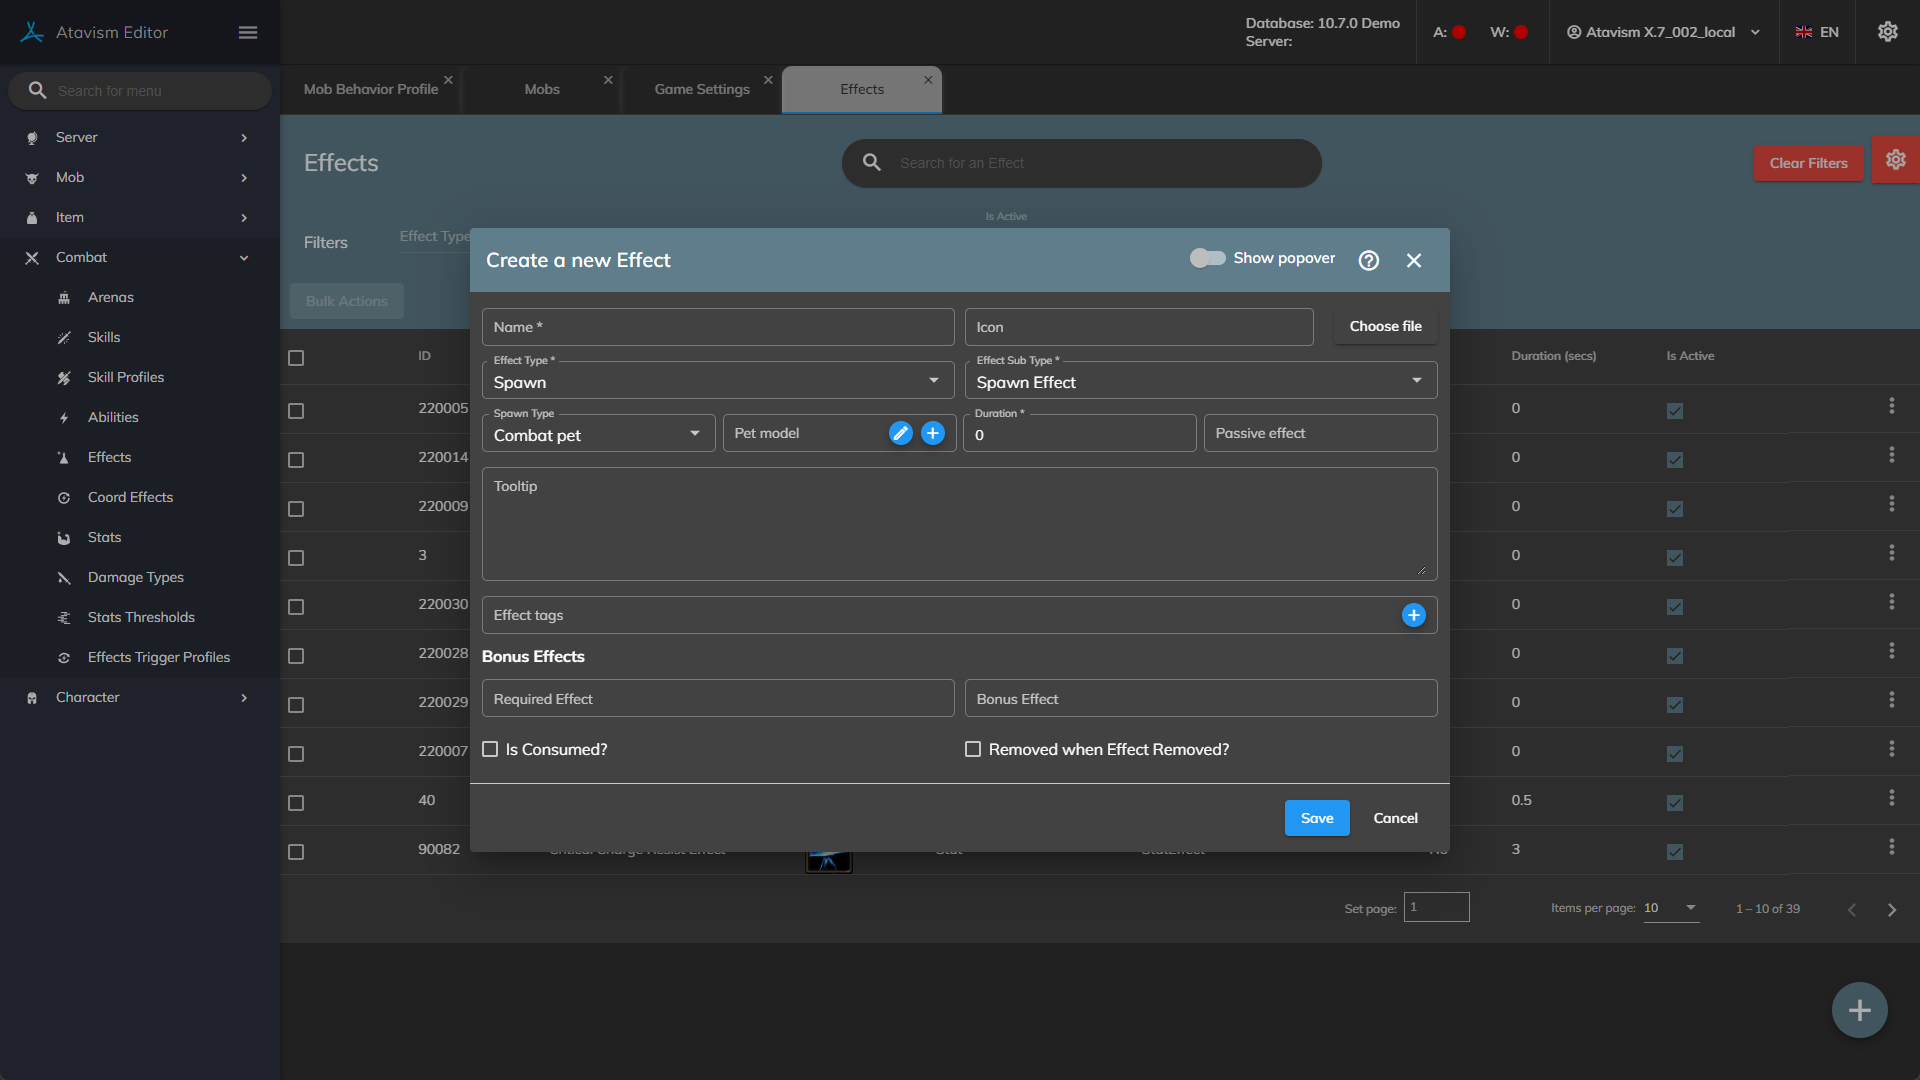Check the Is Consumed? checkbox

[490, 749]
